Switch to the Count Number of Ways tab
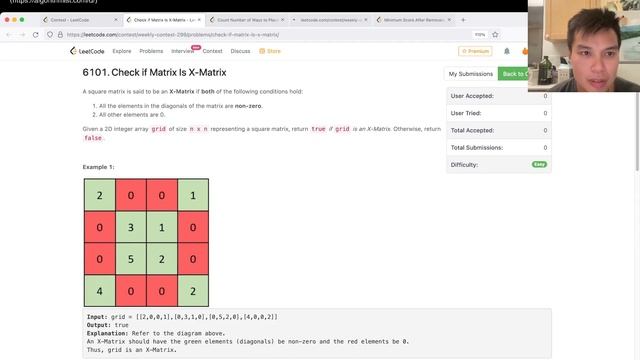This screenshot has width=640, height=360. point(247,20)
